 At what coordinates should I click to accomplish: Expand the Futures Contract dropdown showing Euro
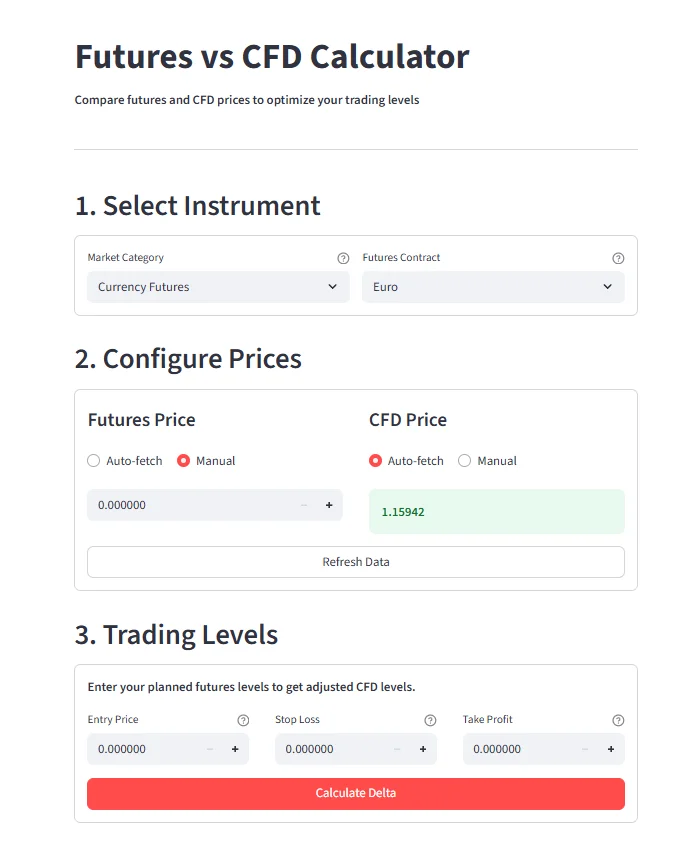493,287
